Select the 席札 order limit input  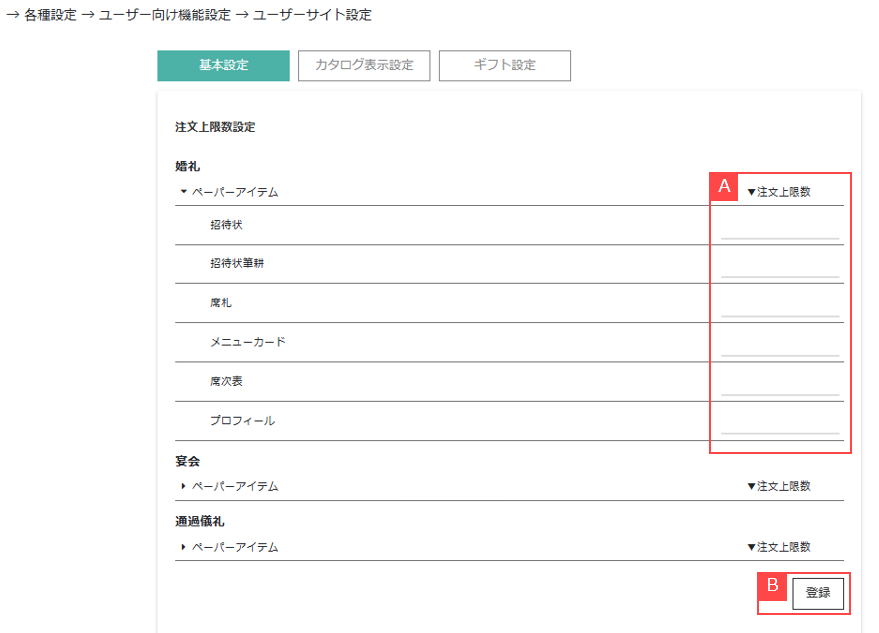(x=779, y=306)
